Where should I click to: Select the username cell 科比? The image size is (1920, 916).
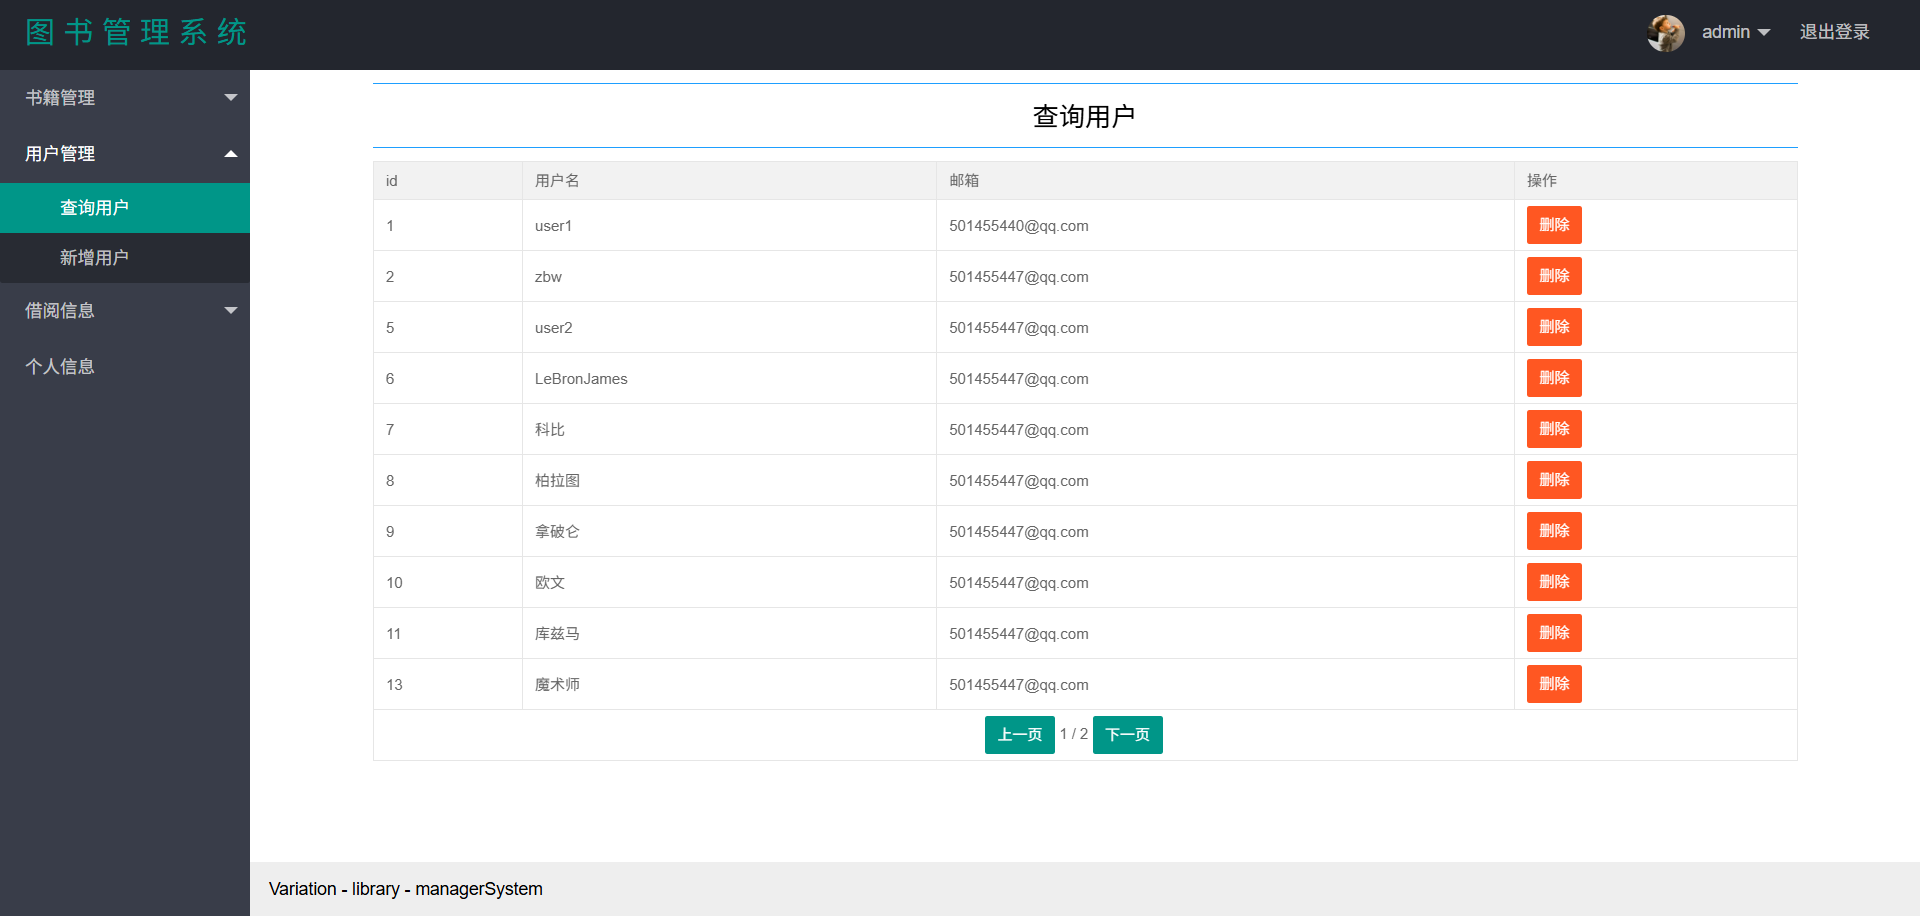[729, 430]
